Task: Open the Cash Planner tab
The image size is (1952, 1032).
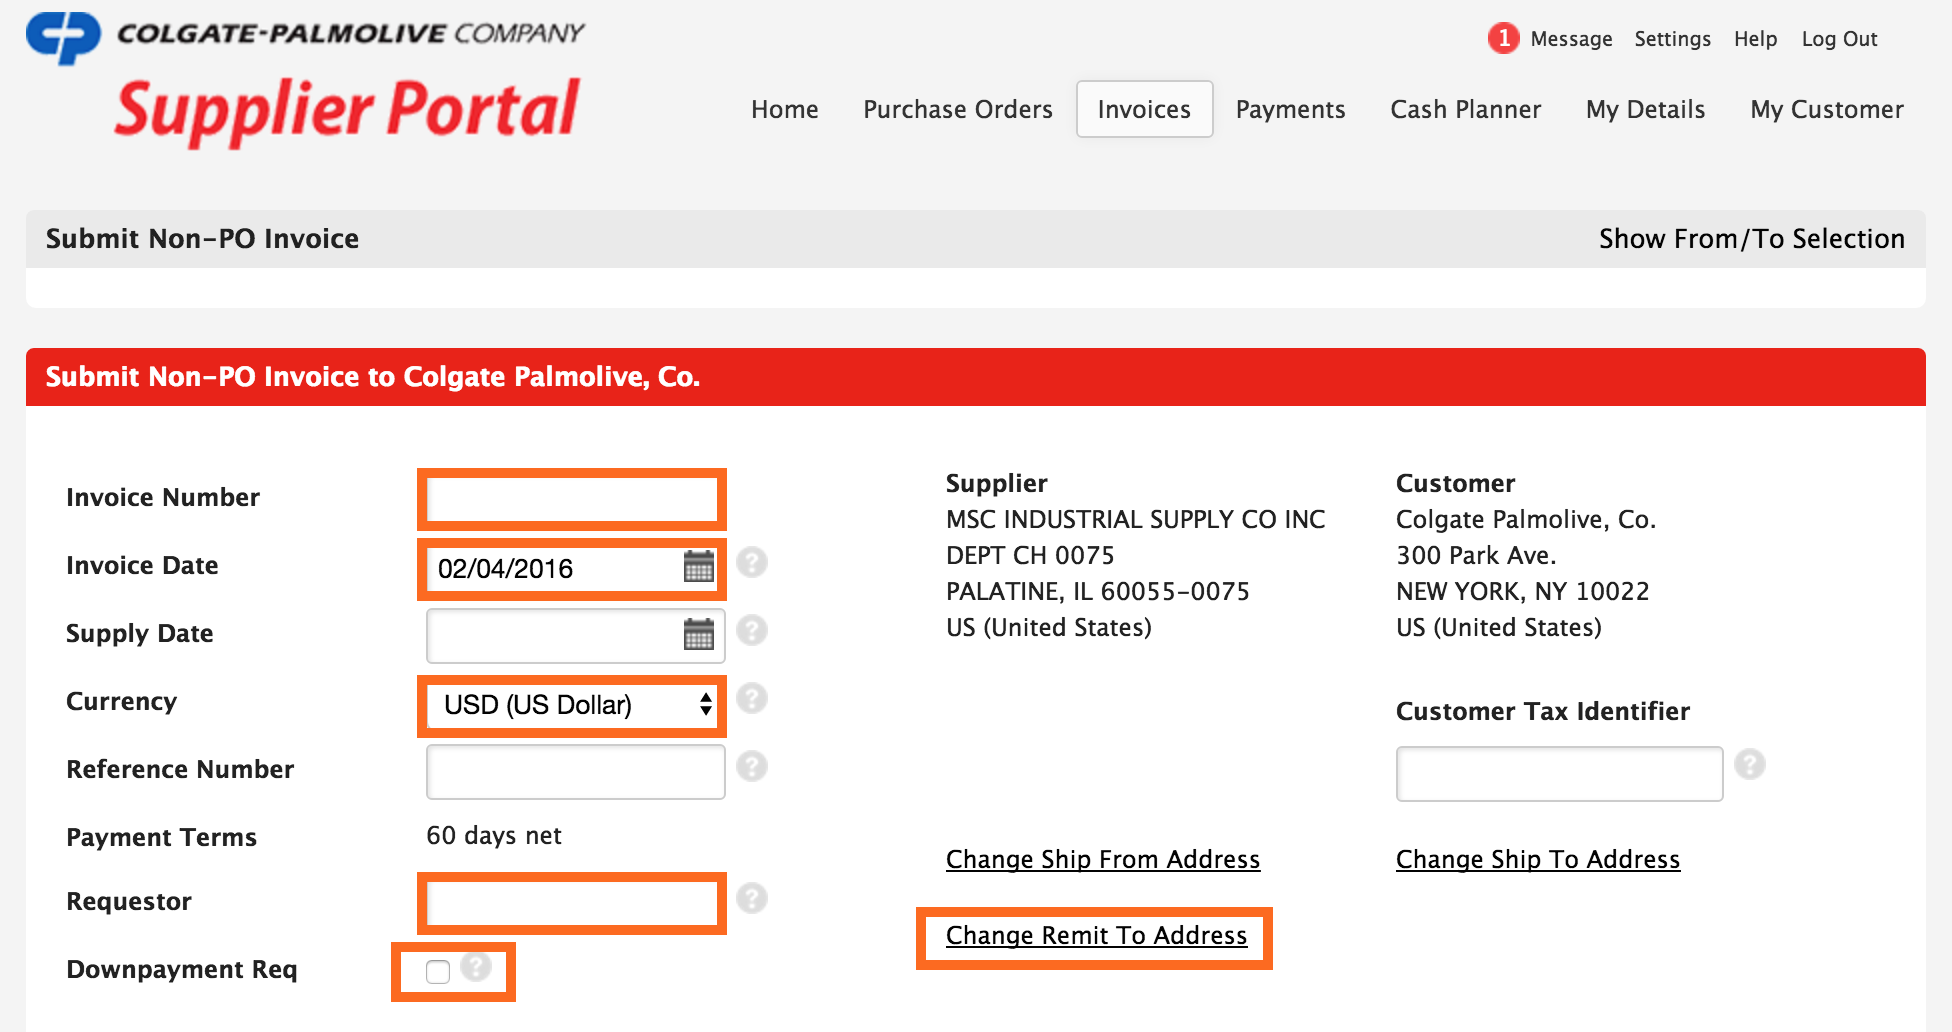Action: [1465, 109]
